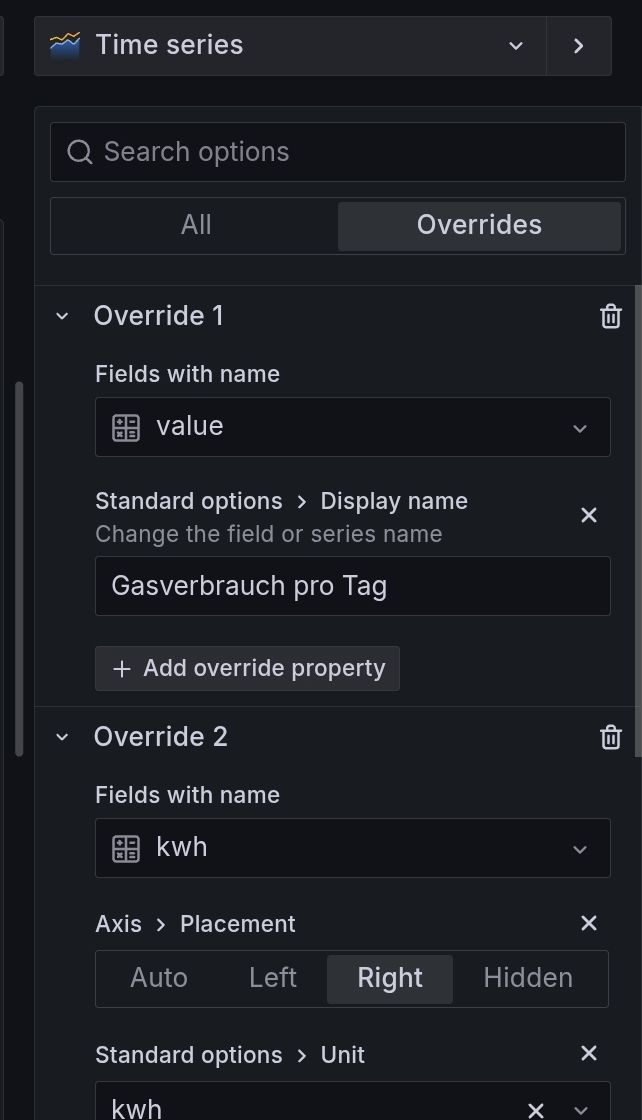Select Right axis placement option
Screen dimensions: 642x1120
click(390, 978)
